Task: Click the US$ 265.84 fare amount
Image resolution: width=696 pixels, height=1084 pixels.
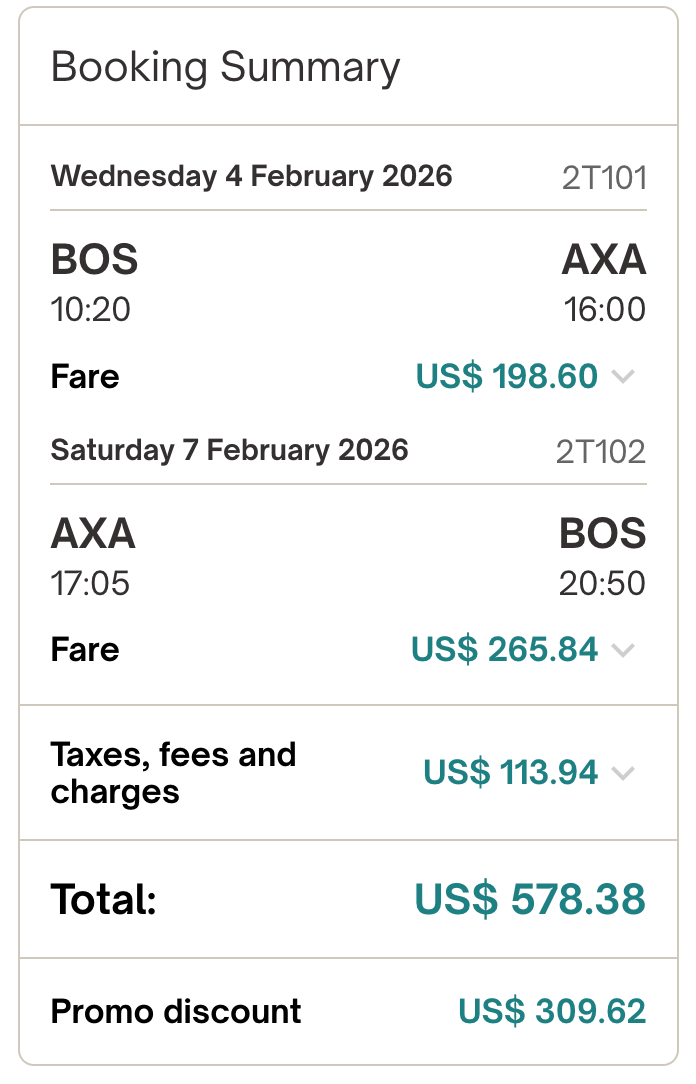Action: tap(505, 650)
